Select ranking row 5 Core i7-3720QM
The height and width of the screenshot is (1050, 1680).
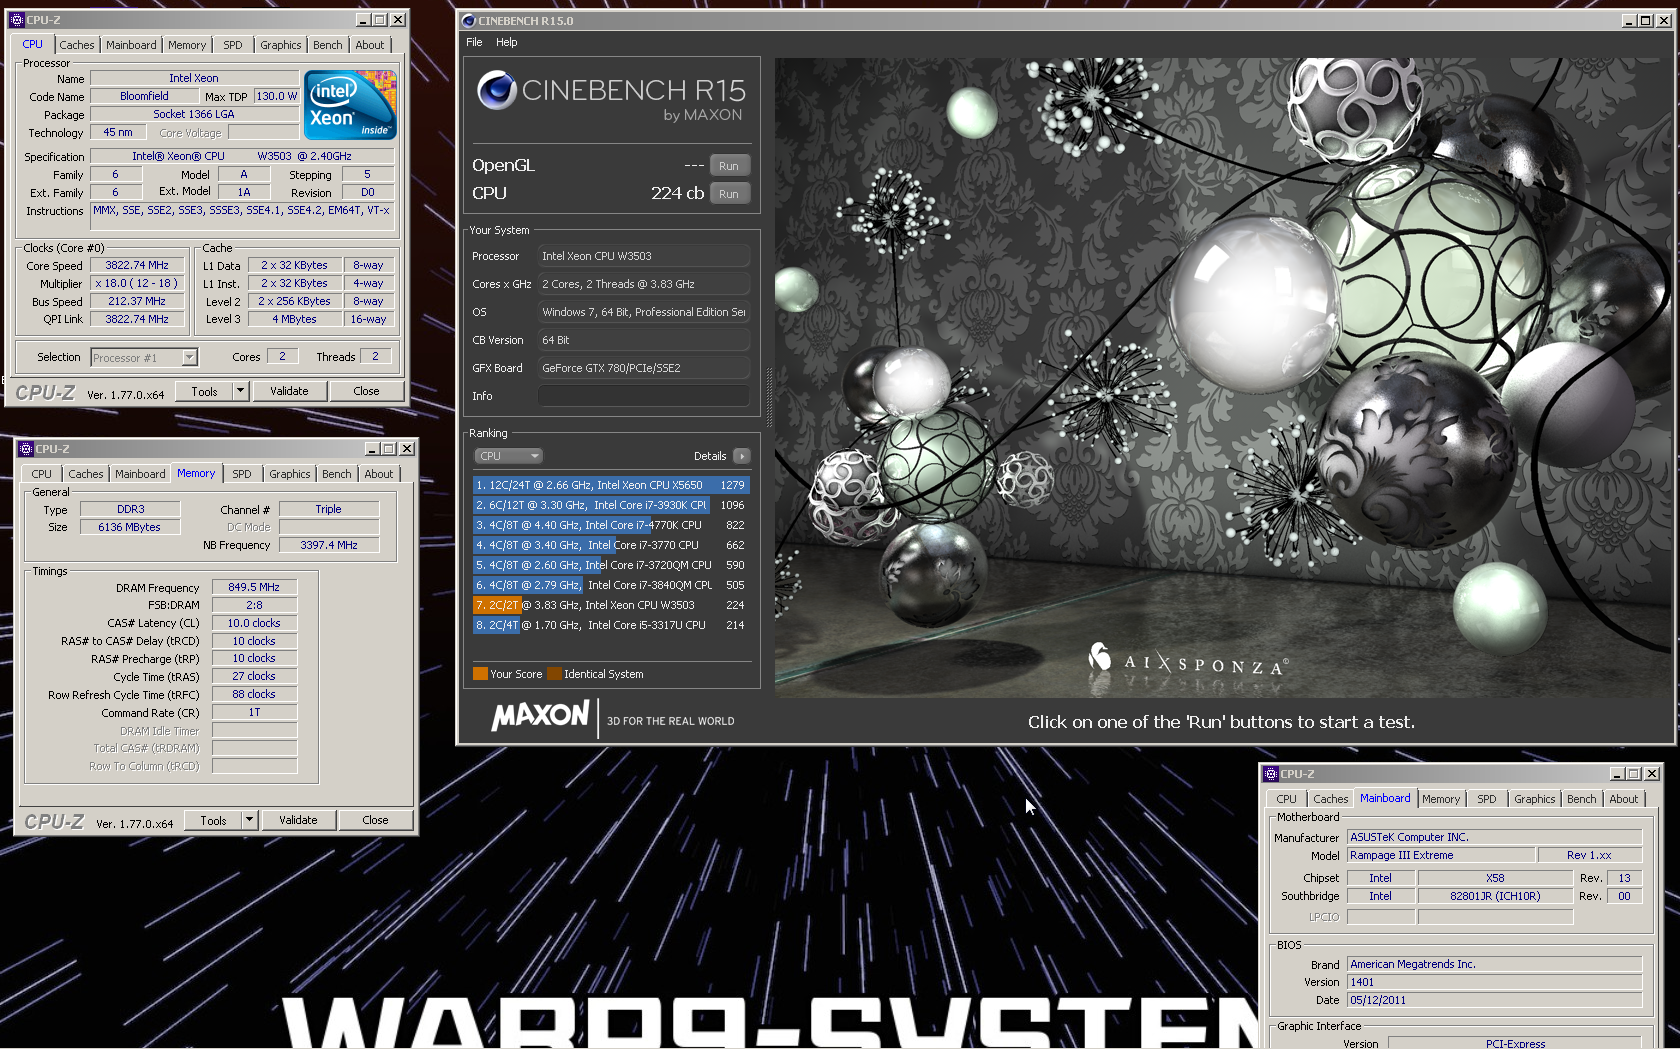click(x=610, y=565)
